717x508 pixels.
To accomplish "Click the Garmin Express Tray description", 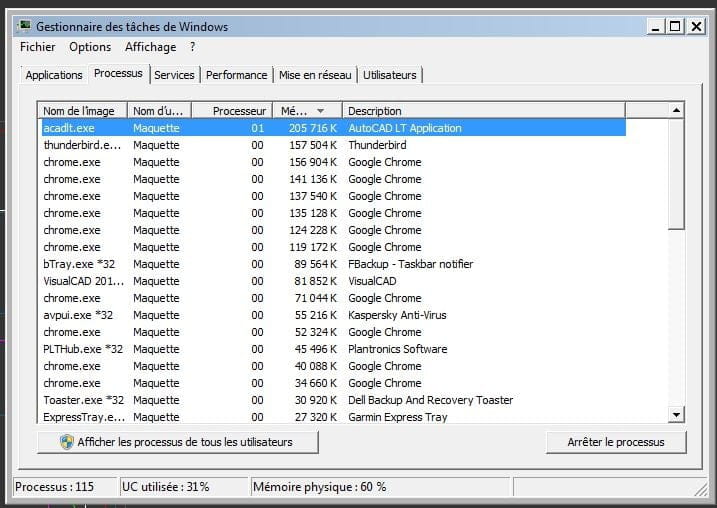I will [x=397, y=417].
